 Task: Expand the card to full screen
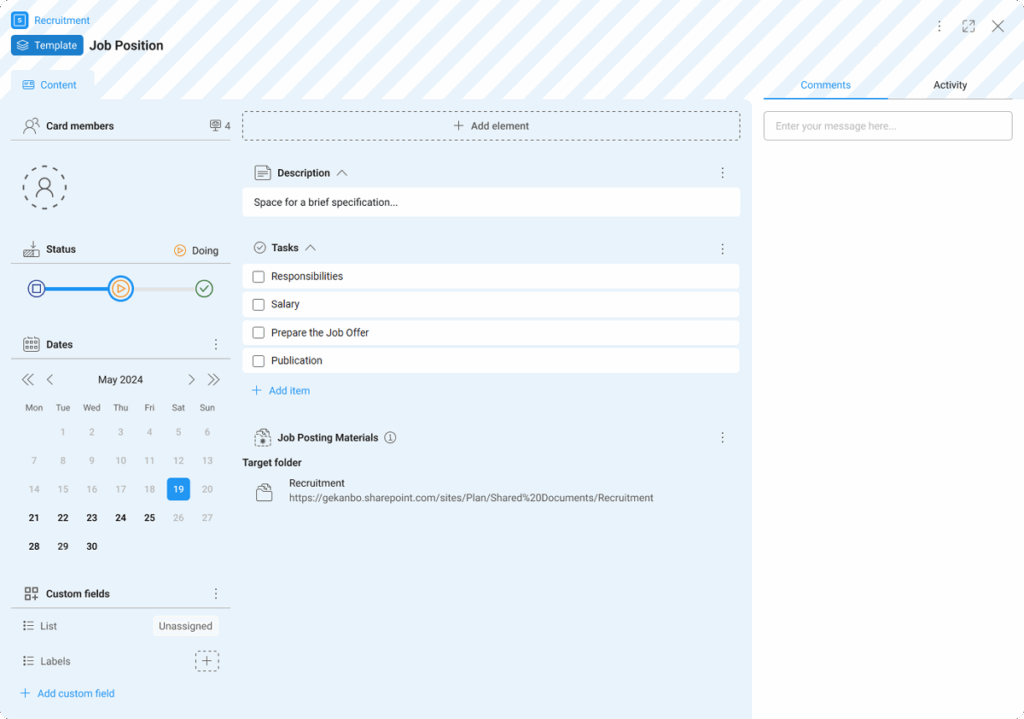(x=968, y=26)
